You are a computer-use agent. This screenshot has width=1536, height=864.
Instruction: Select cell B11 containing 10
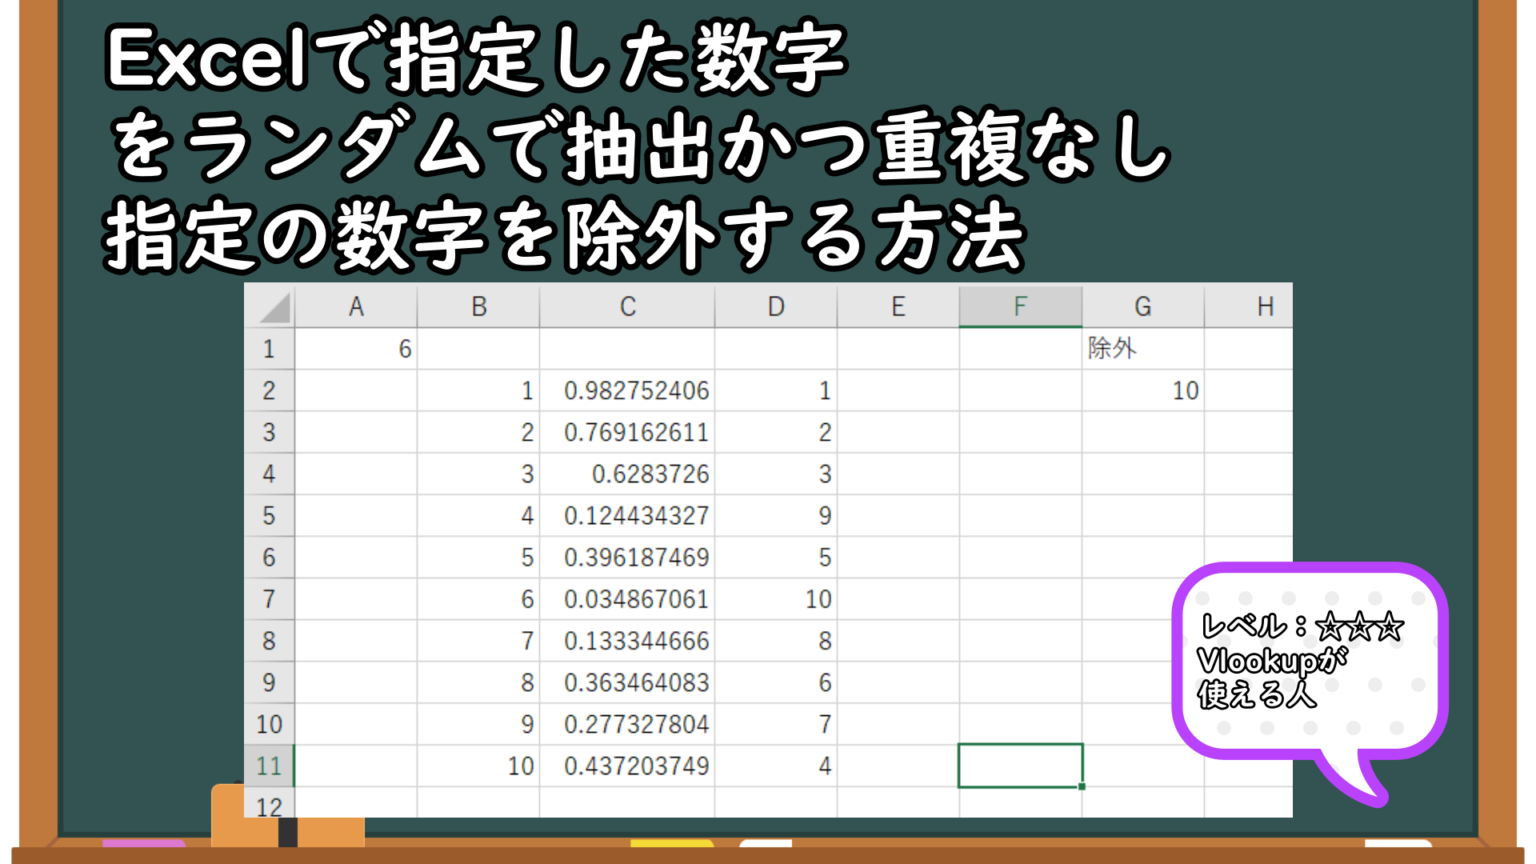coord(479,766)
